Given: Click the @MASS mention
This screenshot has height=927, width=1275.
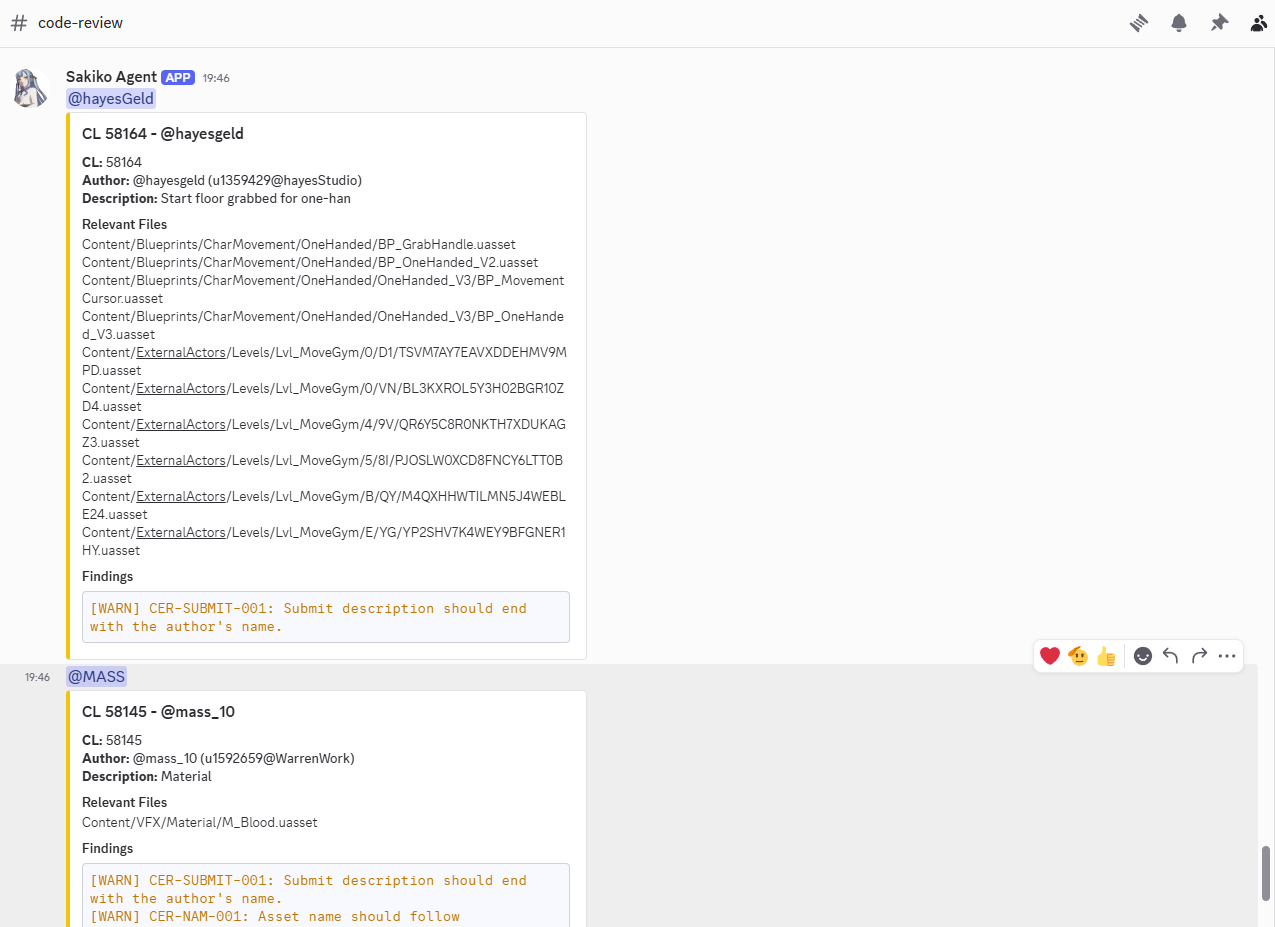Looking at the screenshot, I should 97,676.
